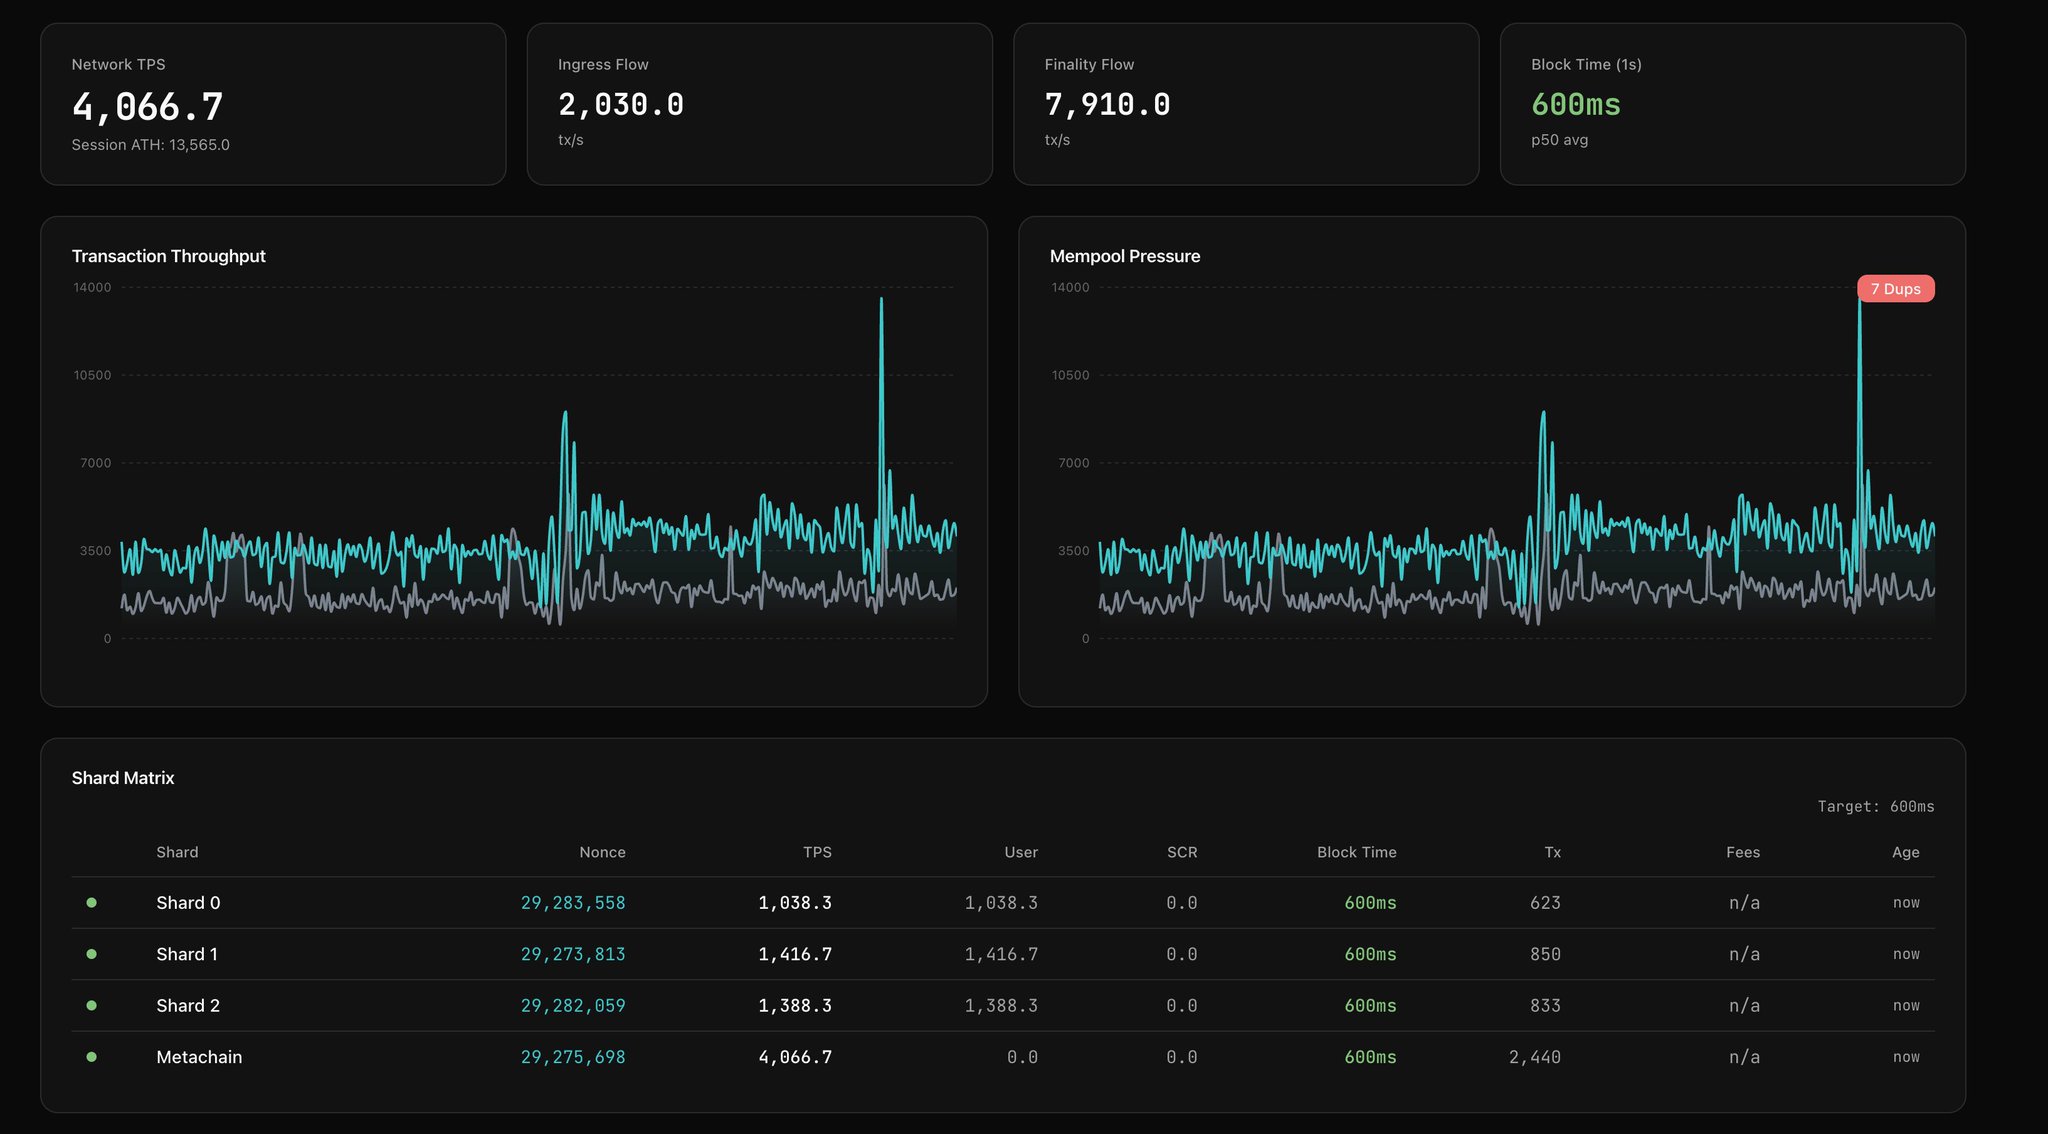Select the Finality Flow card

pos(1245,104)
